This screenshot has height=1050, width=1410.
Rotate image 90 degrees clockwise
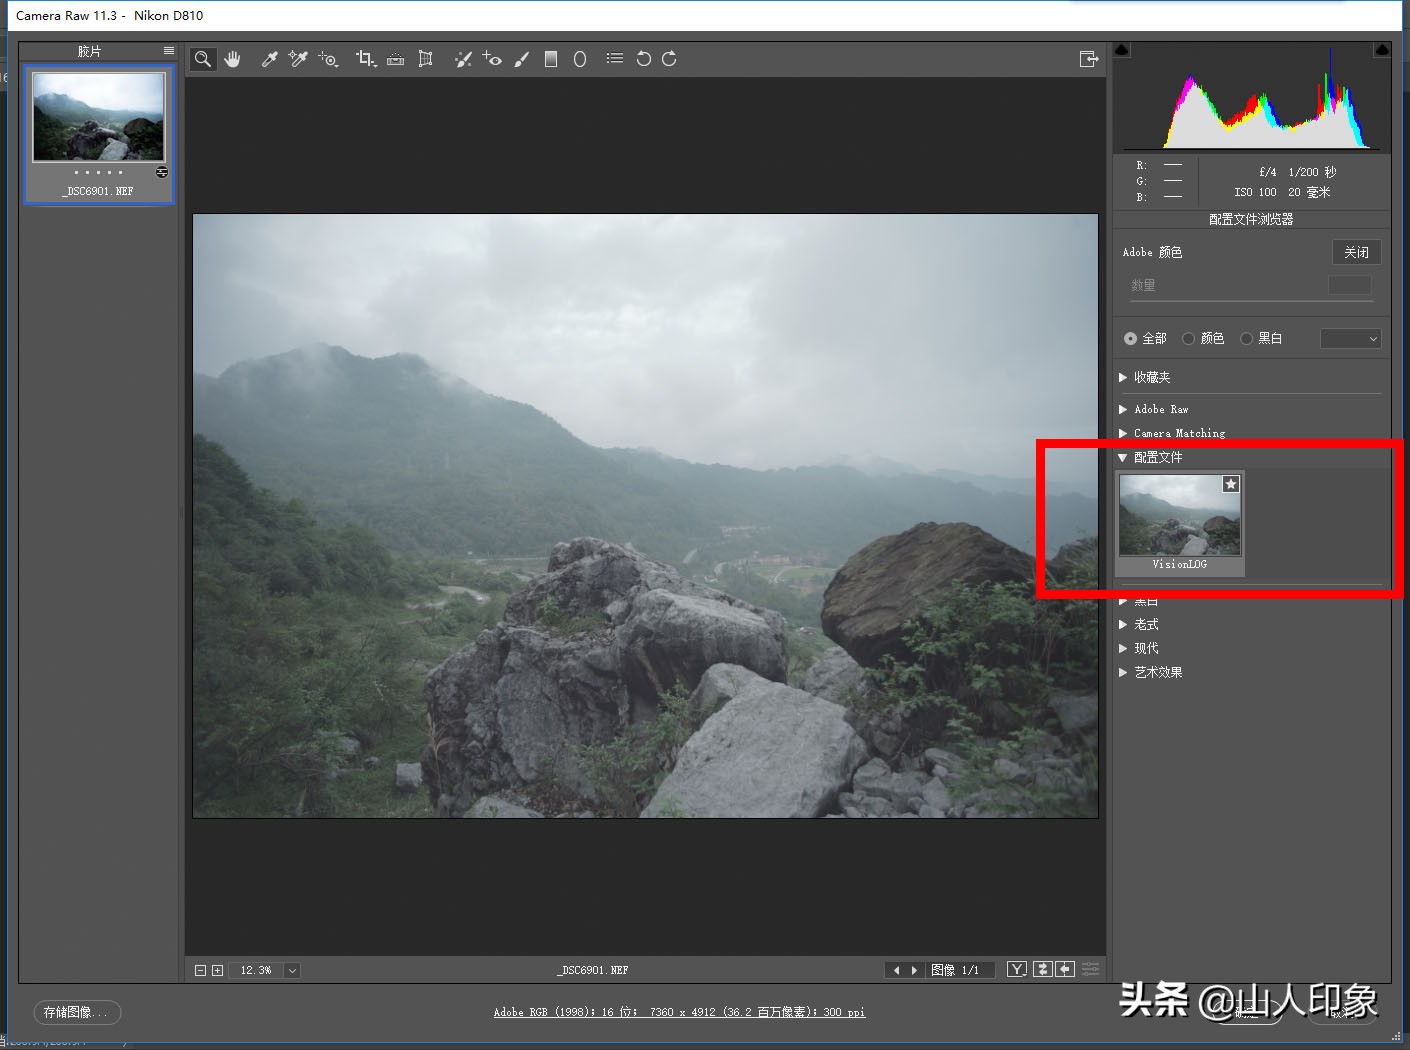point(669,59)
